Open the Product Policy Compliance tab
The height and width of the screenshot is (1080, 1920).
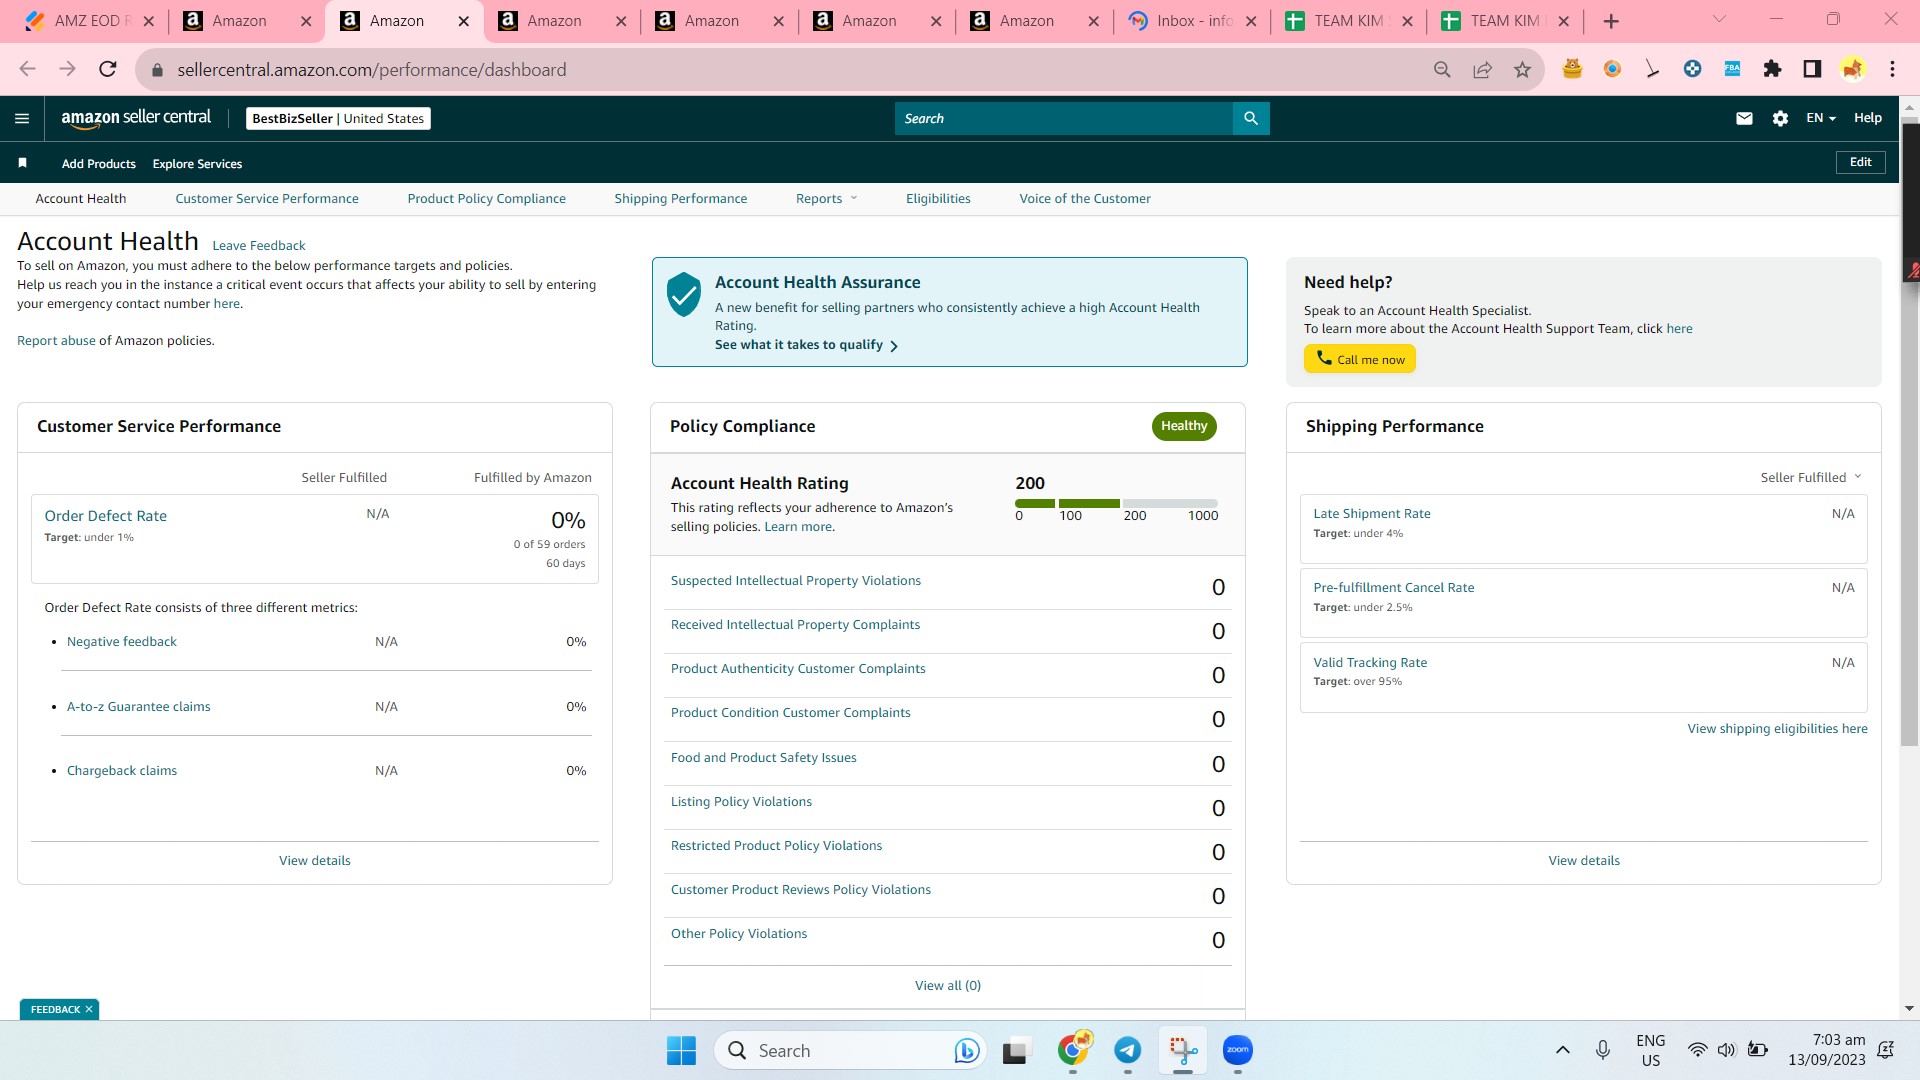[486, 198]
